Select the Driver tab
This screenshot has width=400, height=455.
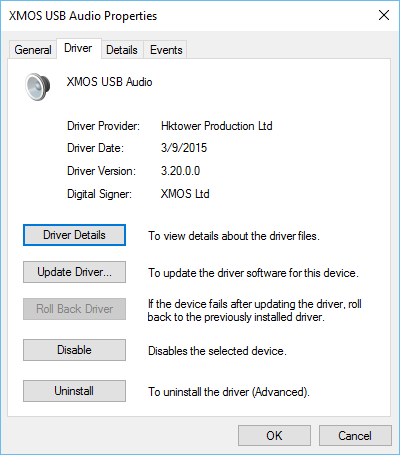78,48
